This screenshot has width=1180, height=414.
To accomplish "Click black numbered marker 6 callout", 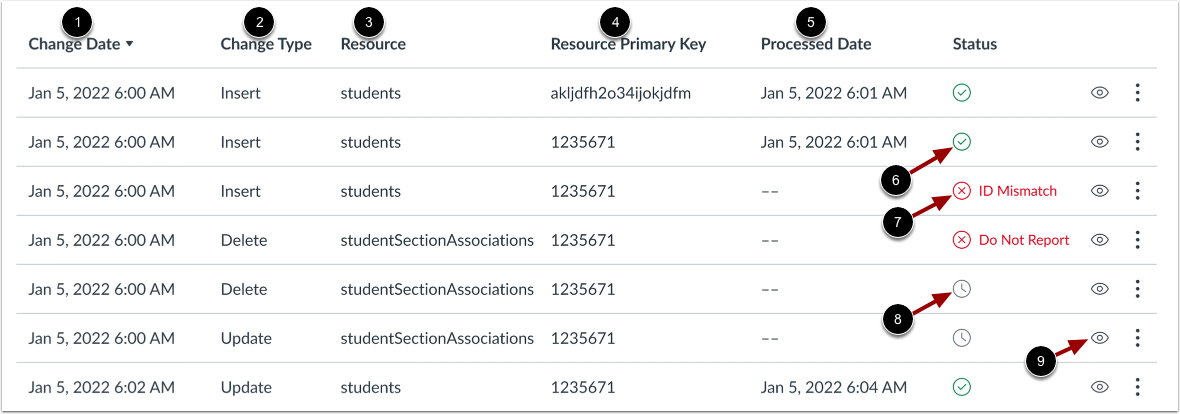I will pos(897,181).
